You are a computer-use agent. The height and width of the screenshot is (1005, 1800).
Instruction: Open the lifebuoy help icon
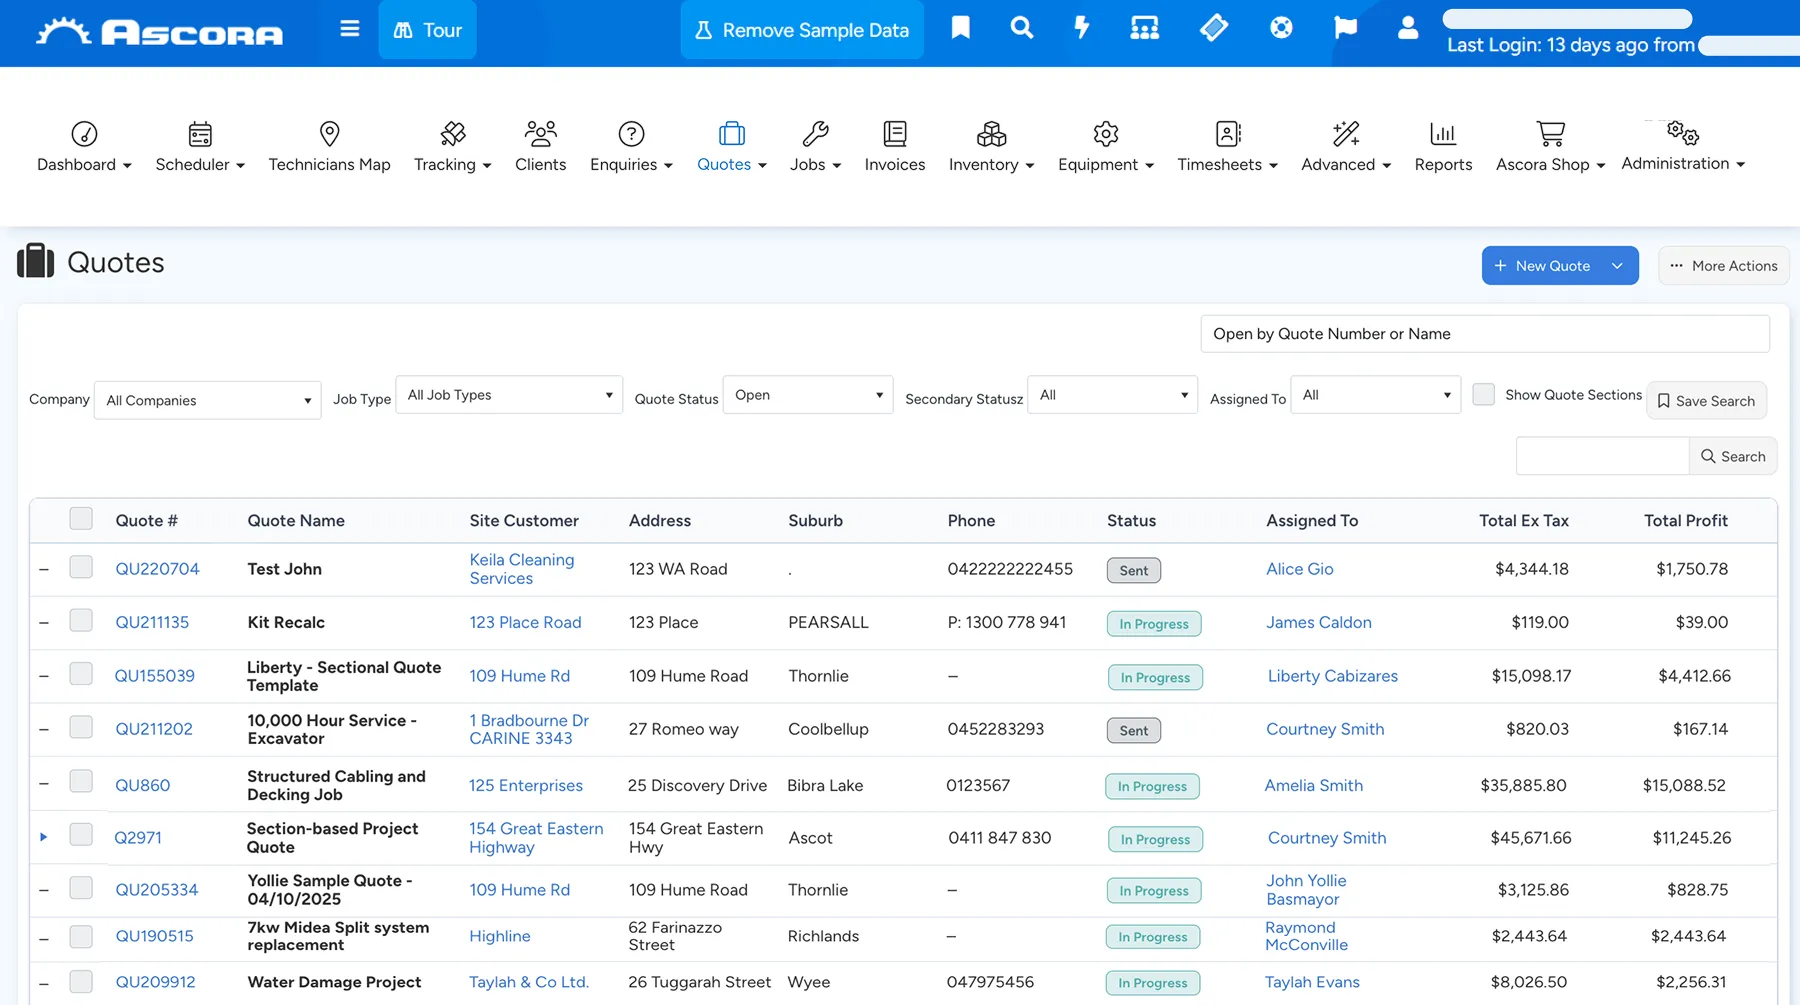1281,28
